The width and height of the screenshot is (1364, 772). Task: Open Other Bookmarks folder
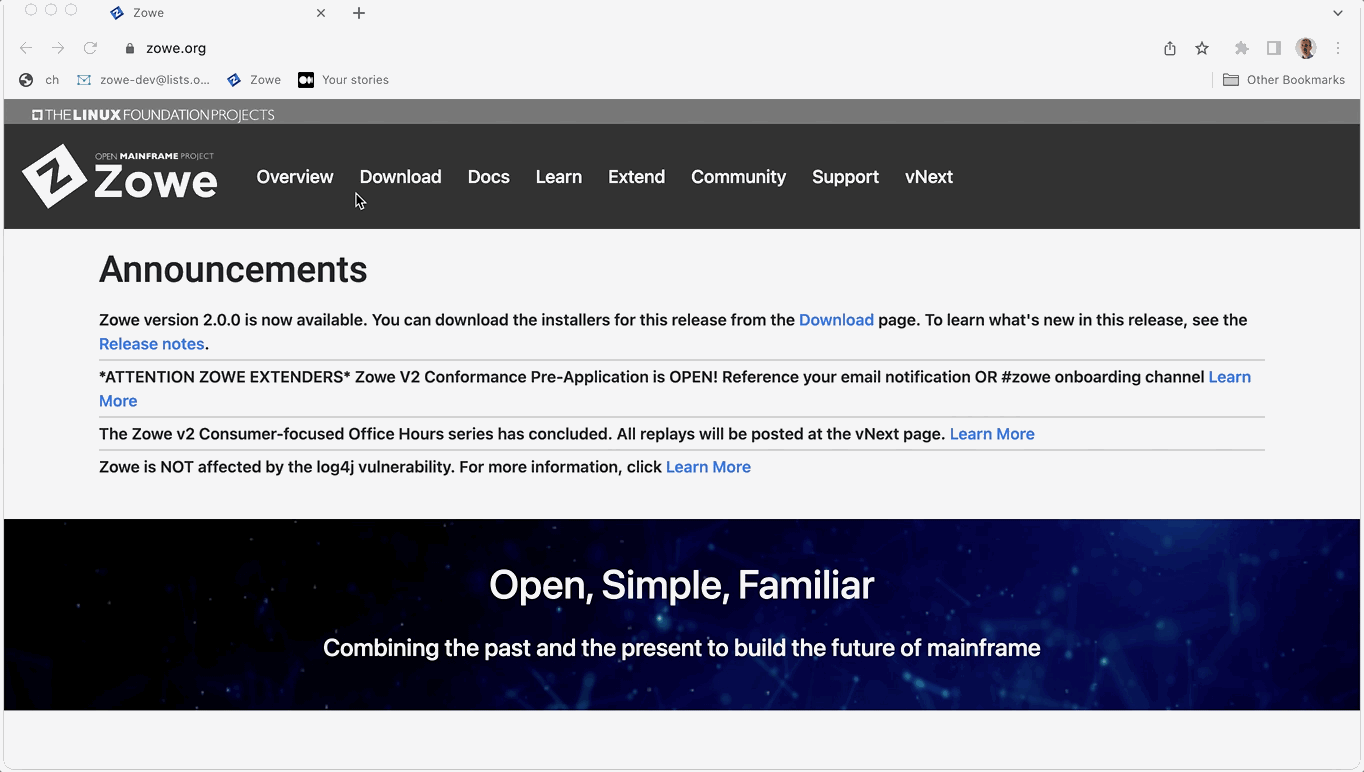[x=1284, y=80]
